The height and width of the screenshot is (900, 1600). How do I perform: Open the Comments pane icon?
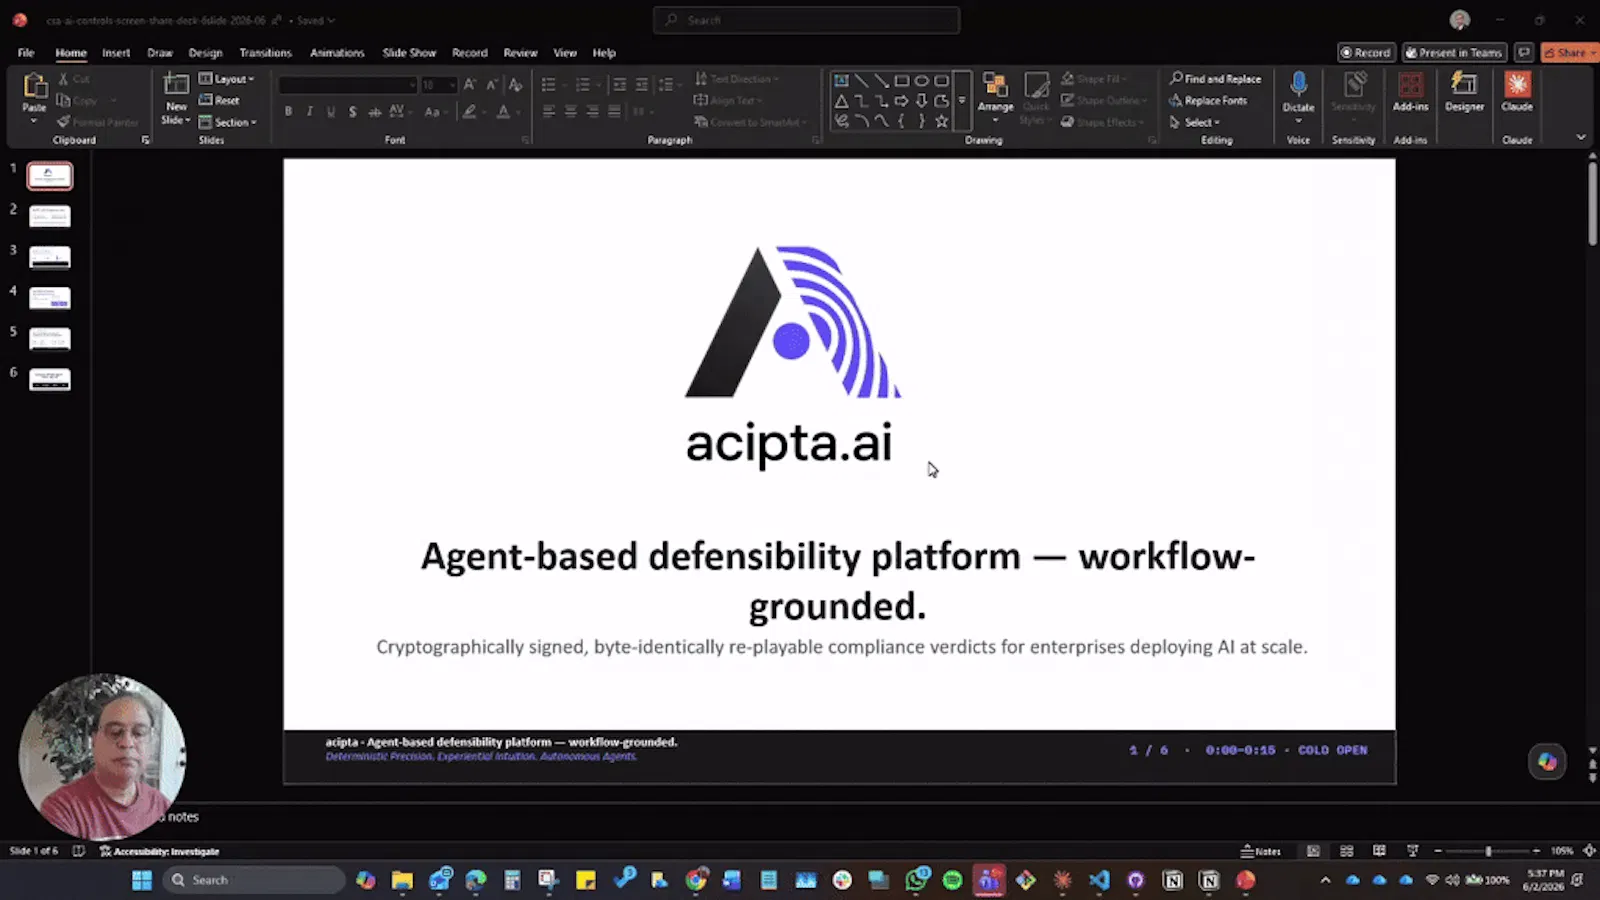coord(1524,53)
